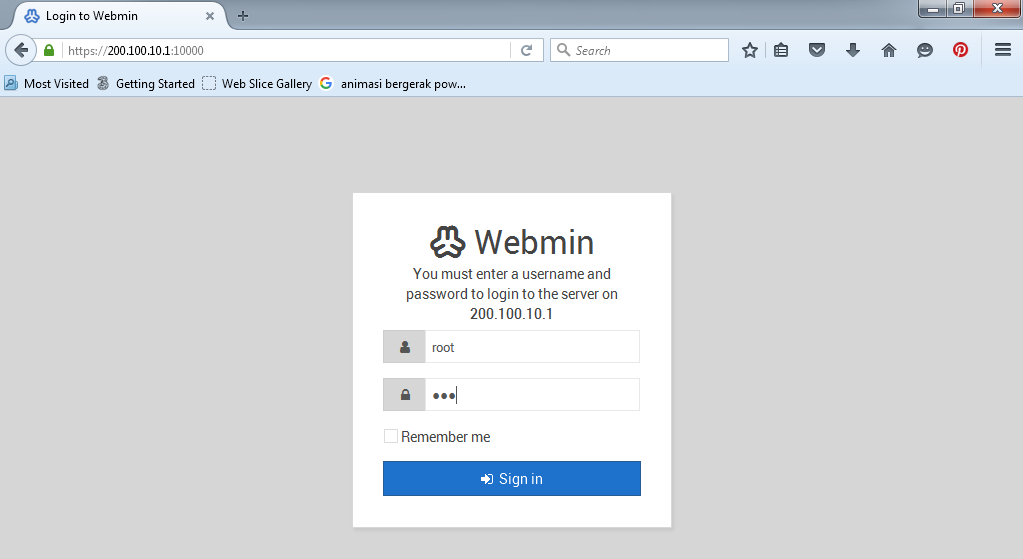
Task: Click the 200.100.10.1 server address text
Action: (512, 314)
